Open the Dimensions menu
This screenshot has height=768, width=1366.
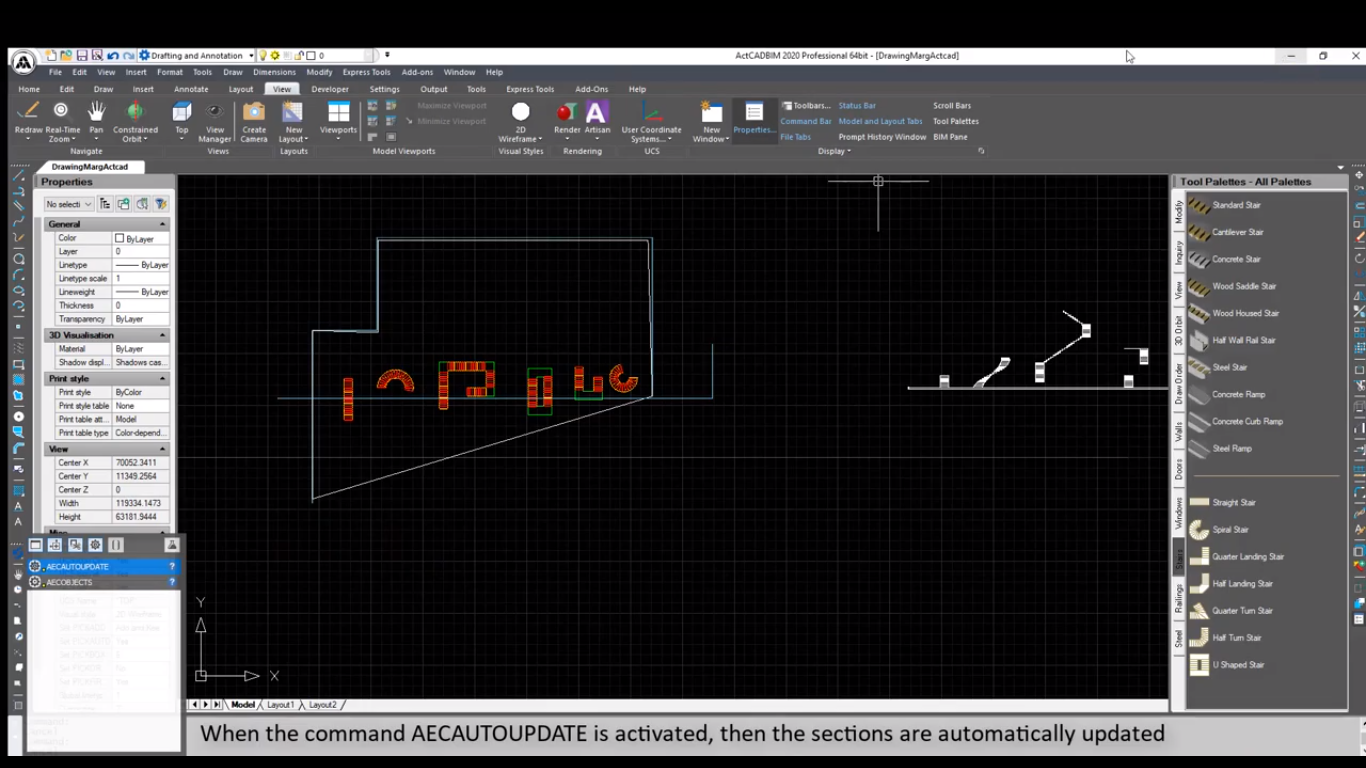[274, 72]
